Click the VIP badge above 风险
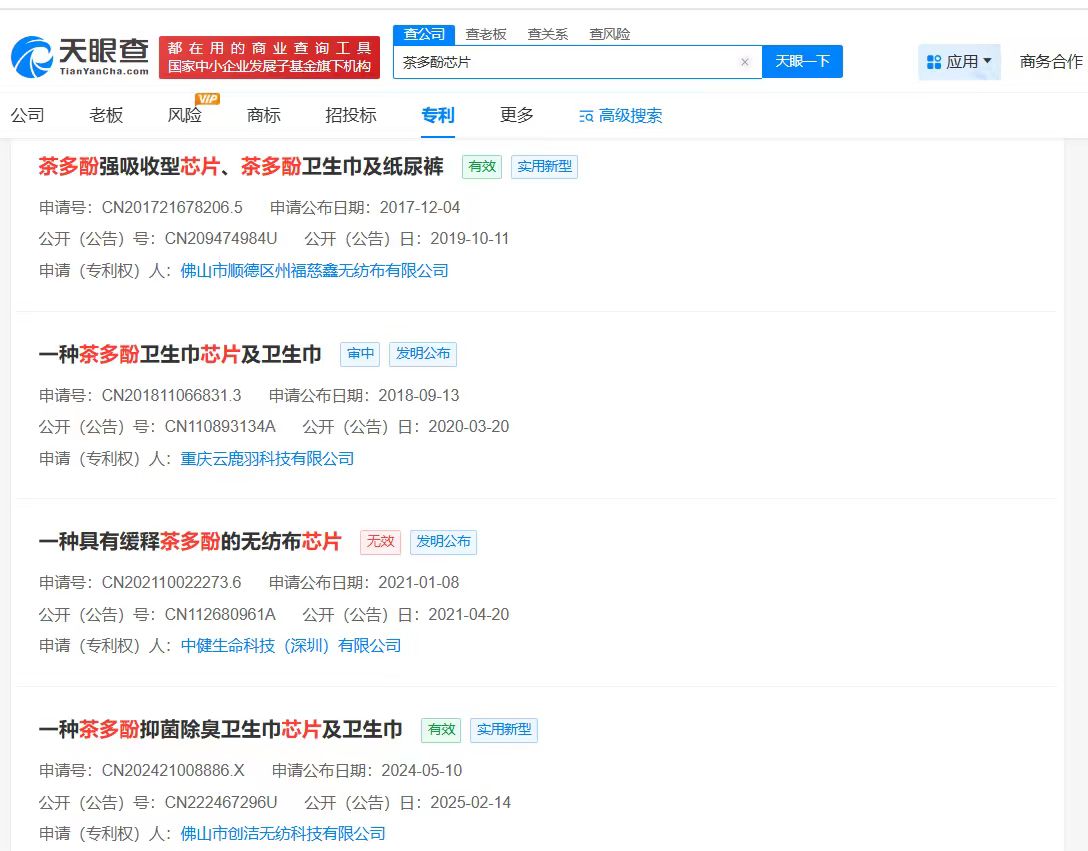The height and width of the screenshot is (851, 1088). (x=207, y=99)
